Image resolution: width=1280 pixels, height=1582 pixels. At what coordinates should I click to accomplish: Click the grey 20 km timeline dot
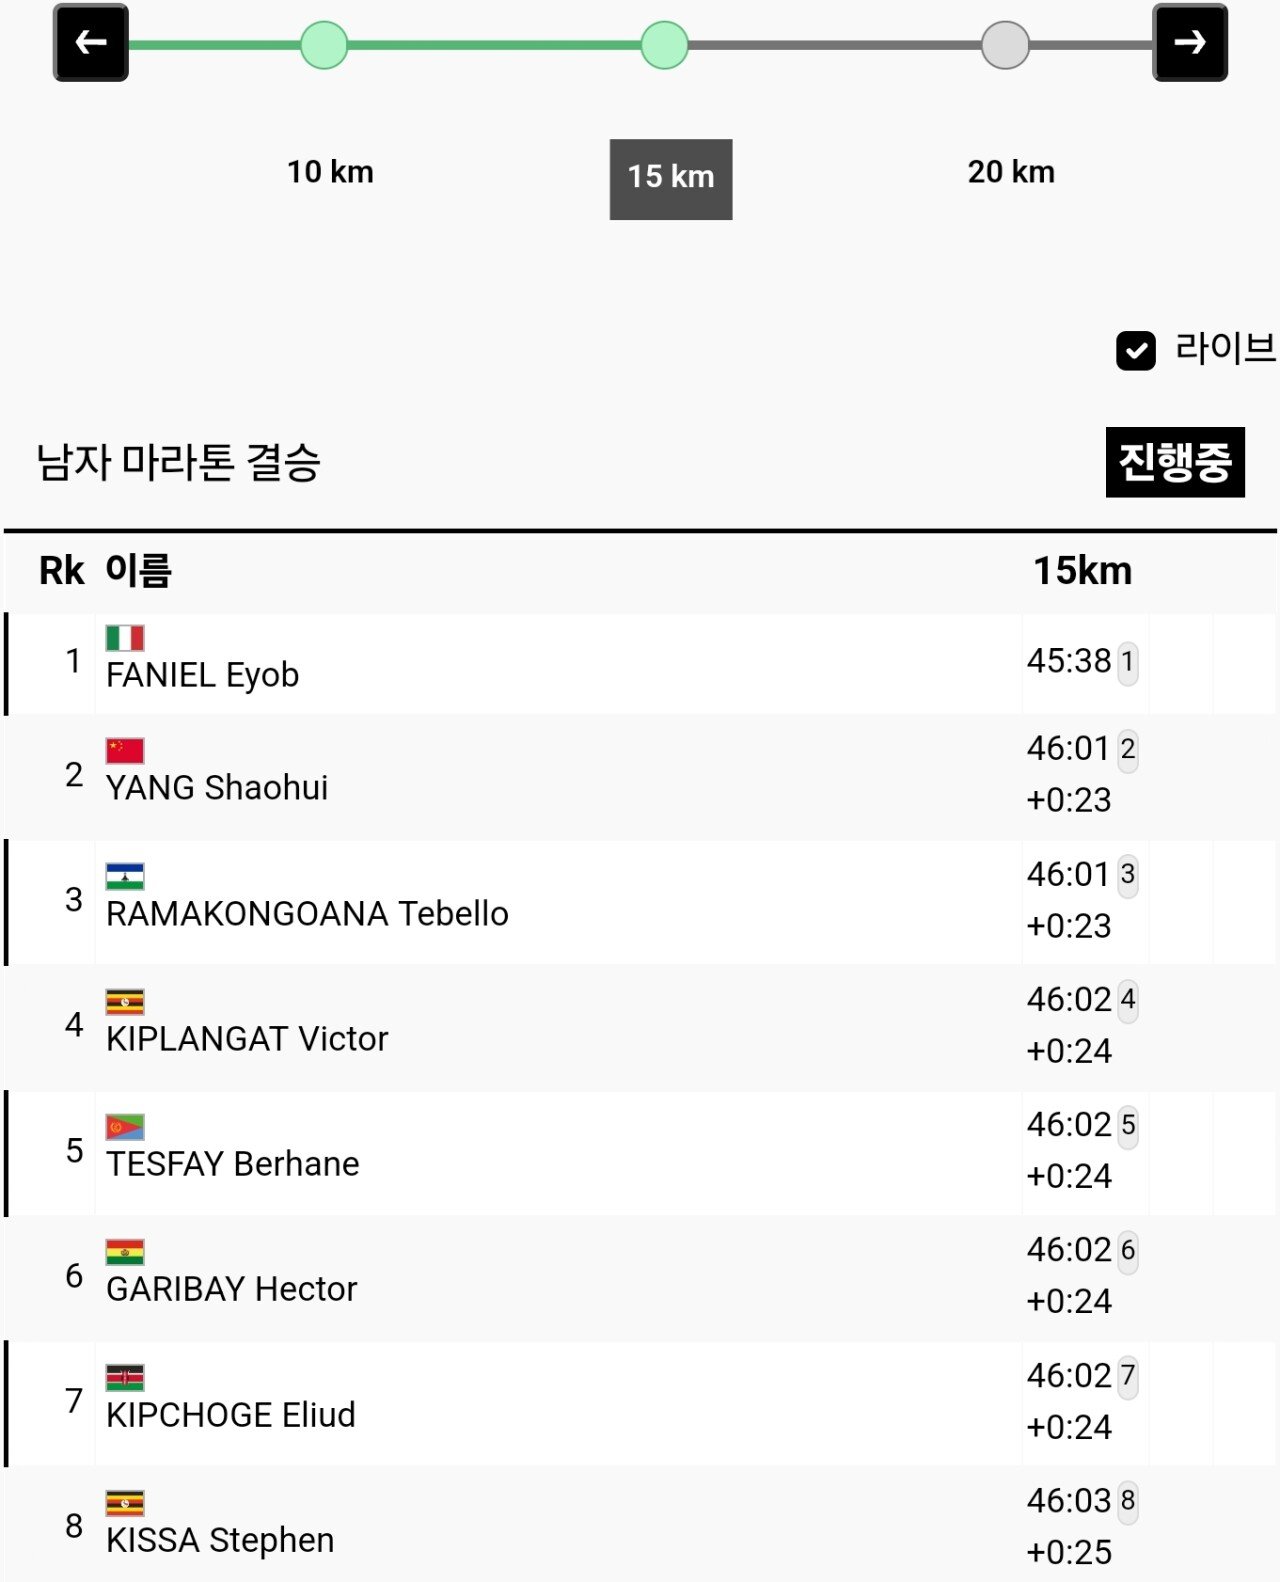1005,45
